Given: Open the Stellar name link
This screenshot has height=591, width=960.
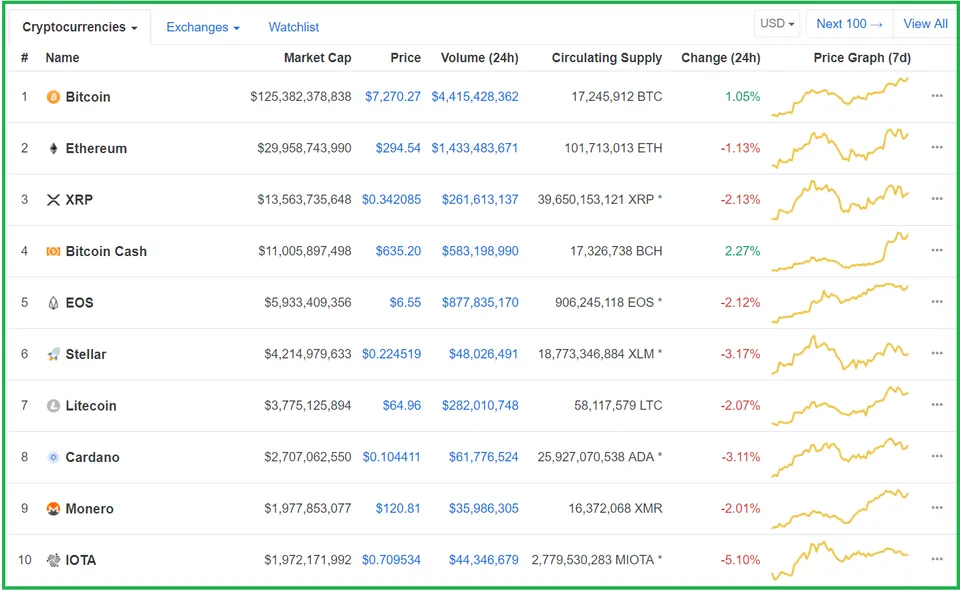Looking at the screenshot, I should coord(86,354).
